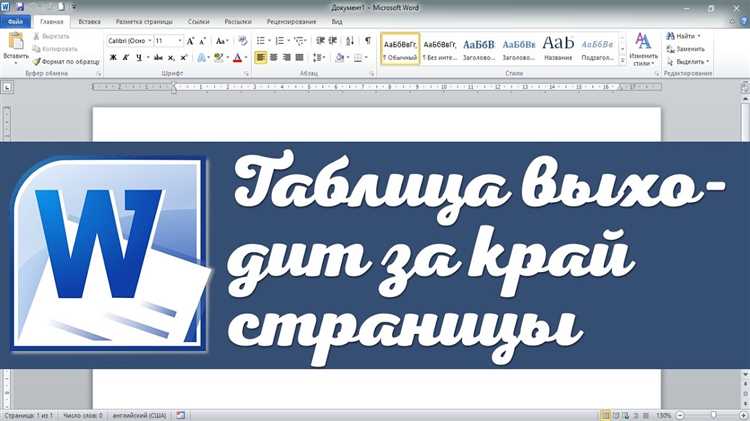750x421 pixels.
Task: Click the zoom slider handle in status bar
Action: pos(714,416)
